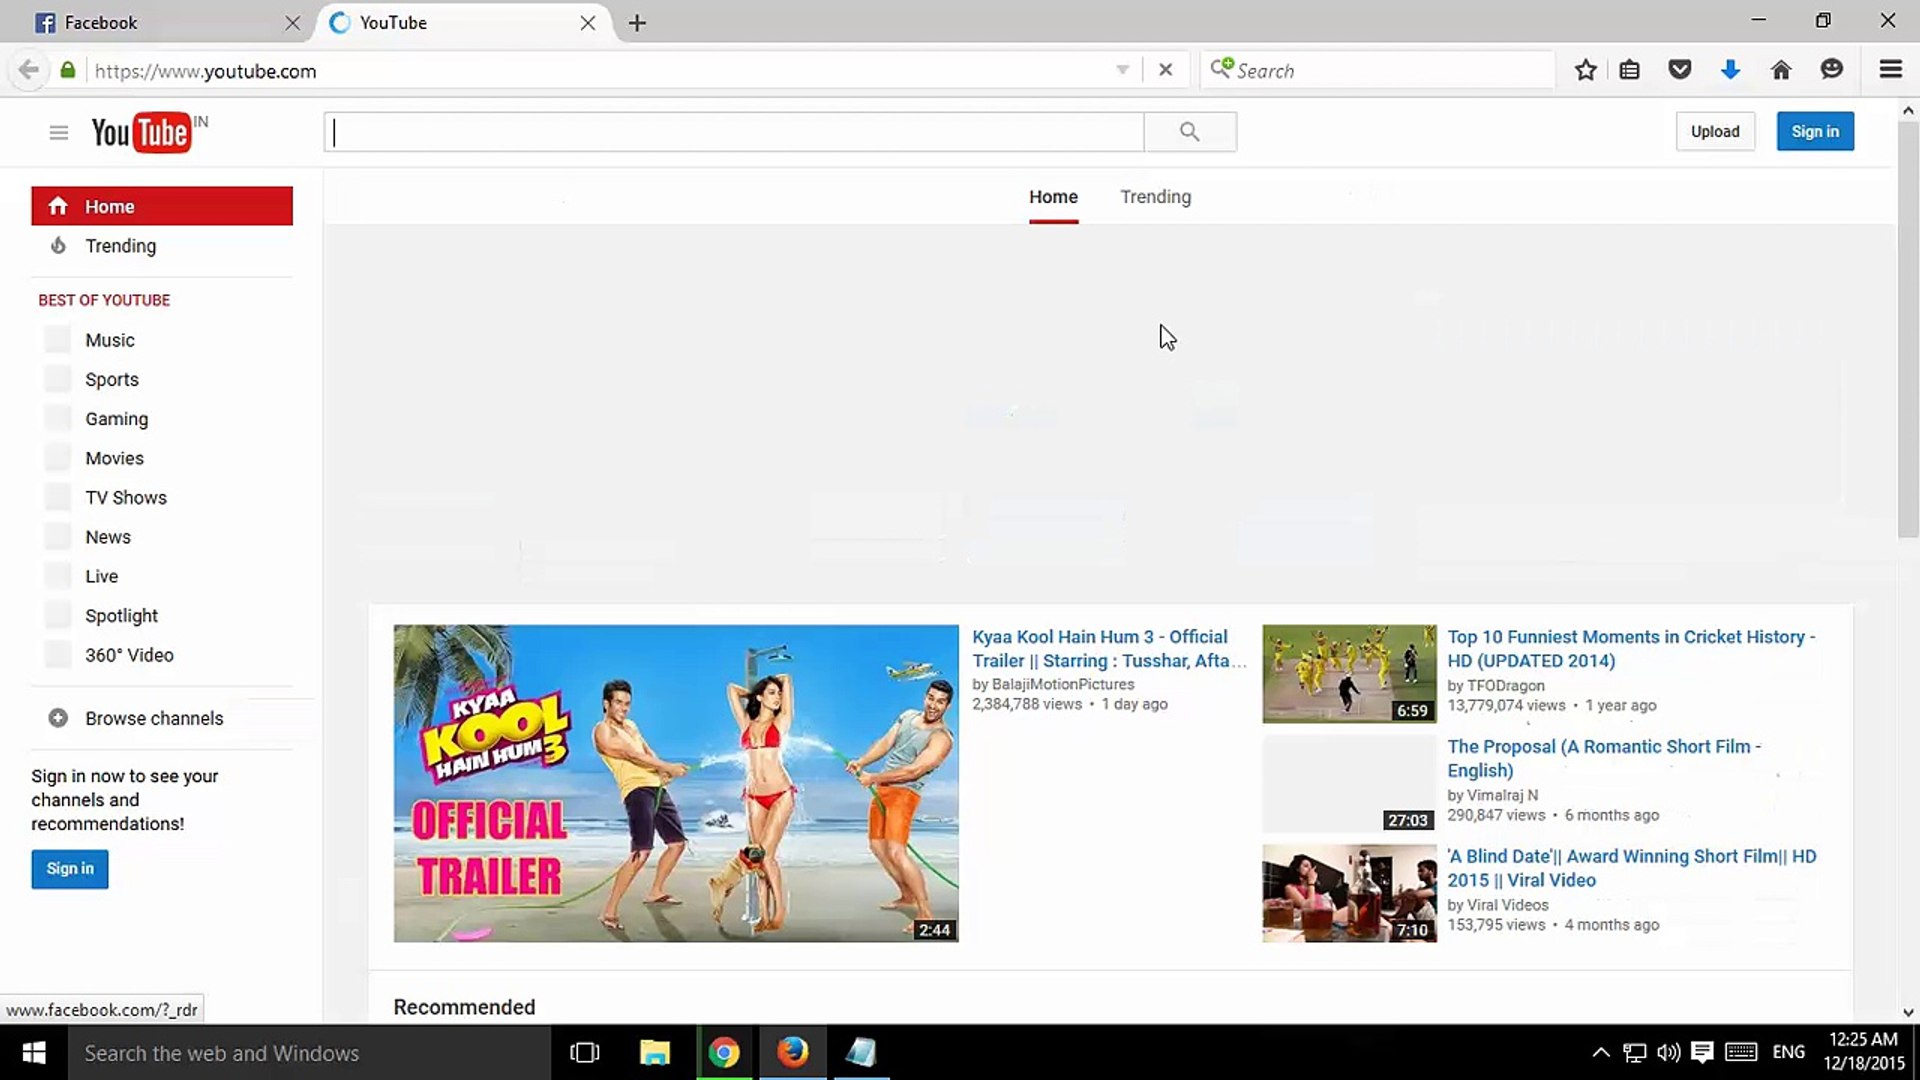Expand hidden system tray icons
Image resolution: width=1920 pixels, height=1080 pixels.
(1600, 1052)
